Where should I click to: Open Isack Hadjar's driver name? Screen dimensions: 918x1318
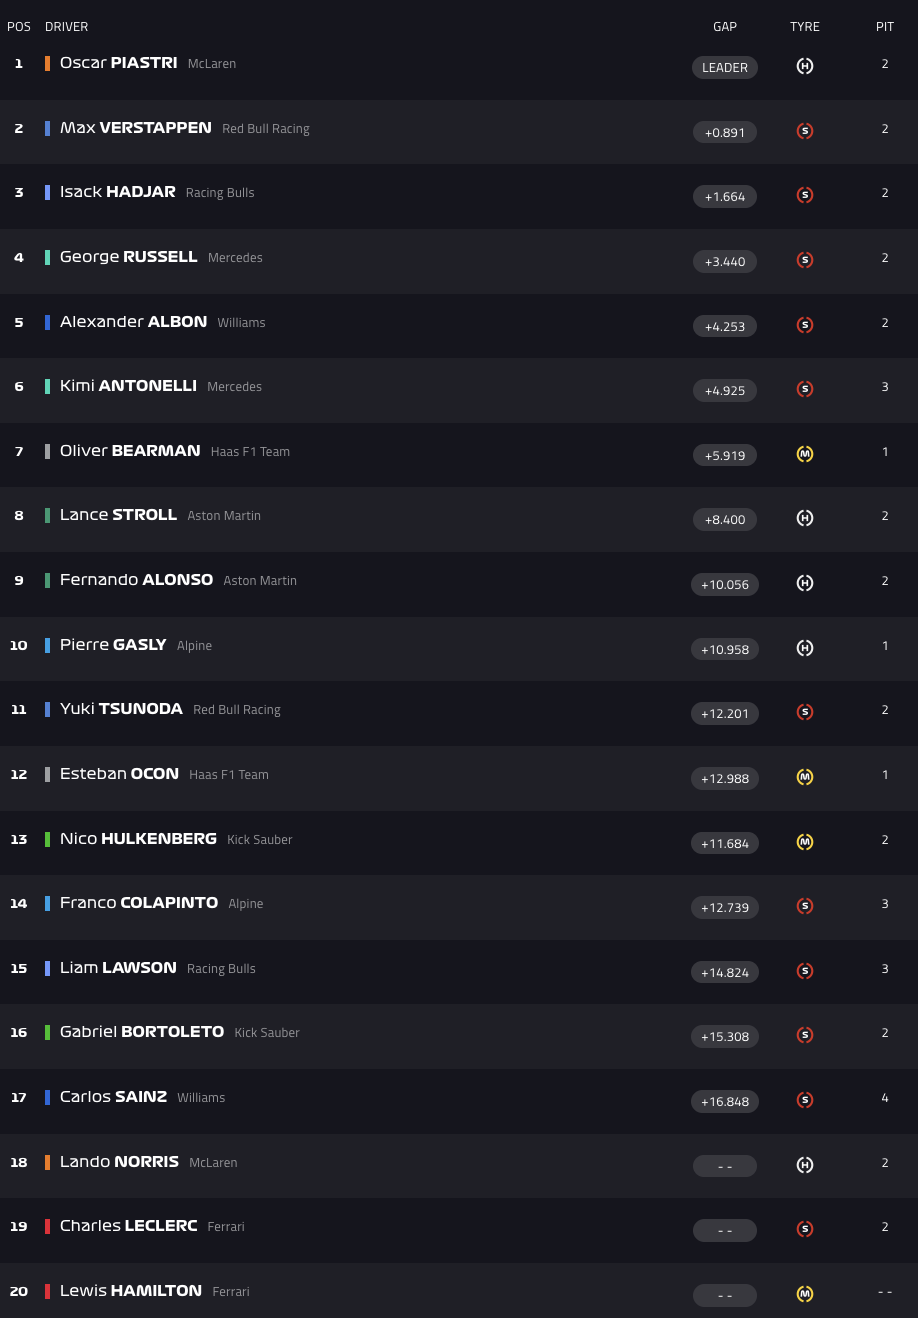click(x=117, y=192)
